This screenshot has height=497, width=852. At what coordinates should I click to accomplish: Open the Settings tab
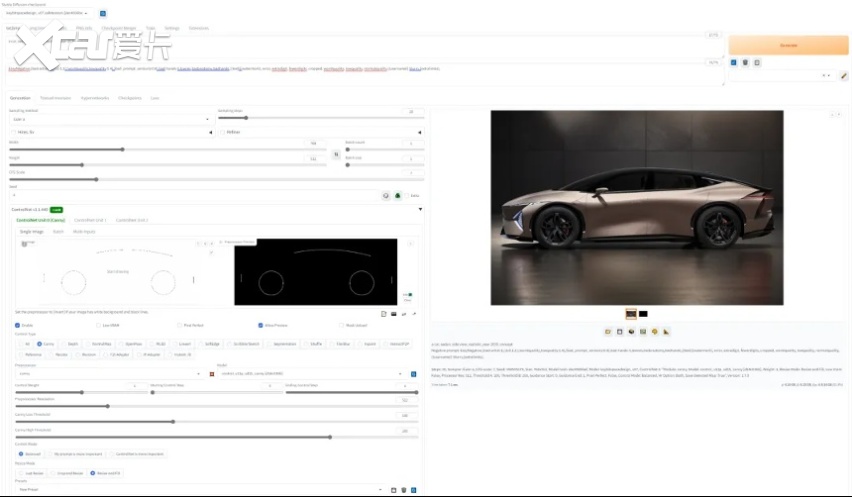coord(172,28)
